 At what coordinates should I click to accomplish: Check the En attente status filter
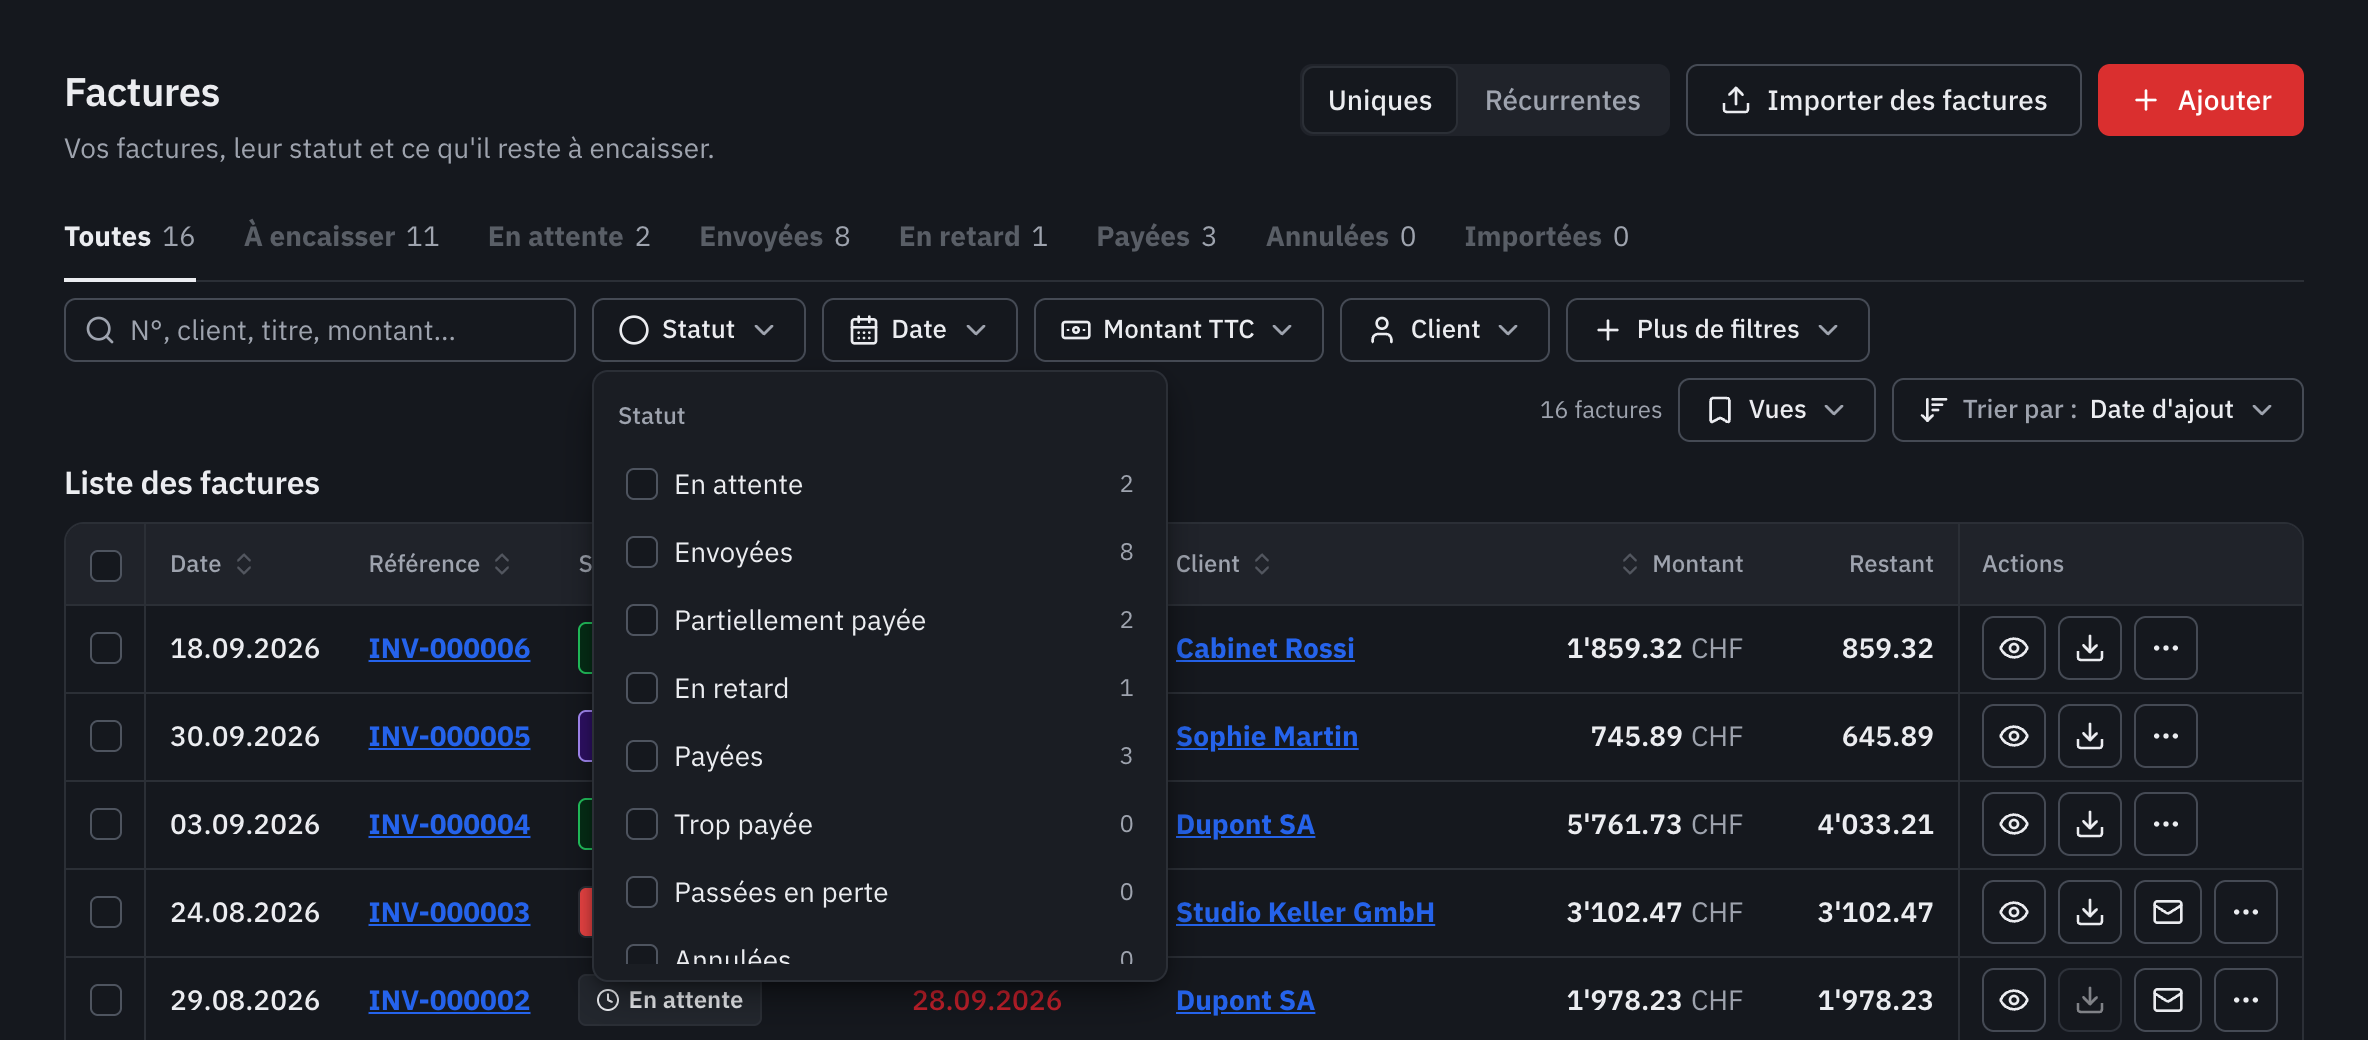[x=642, y=484]
